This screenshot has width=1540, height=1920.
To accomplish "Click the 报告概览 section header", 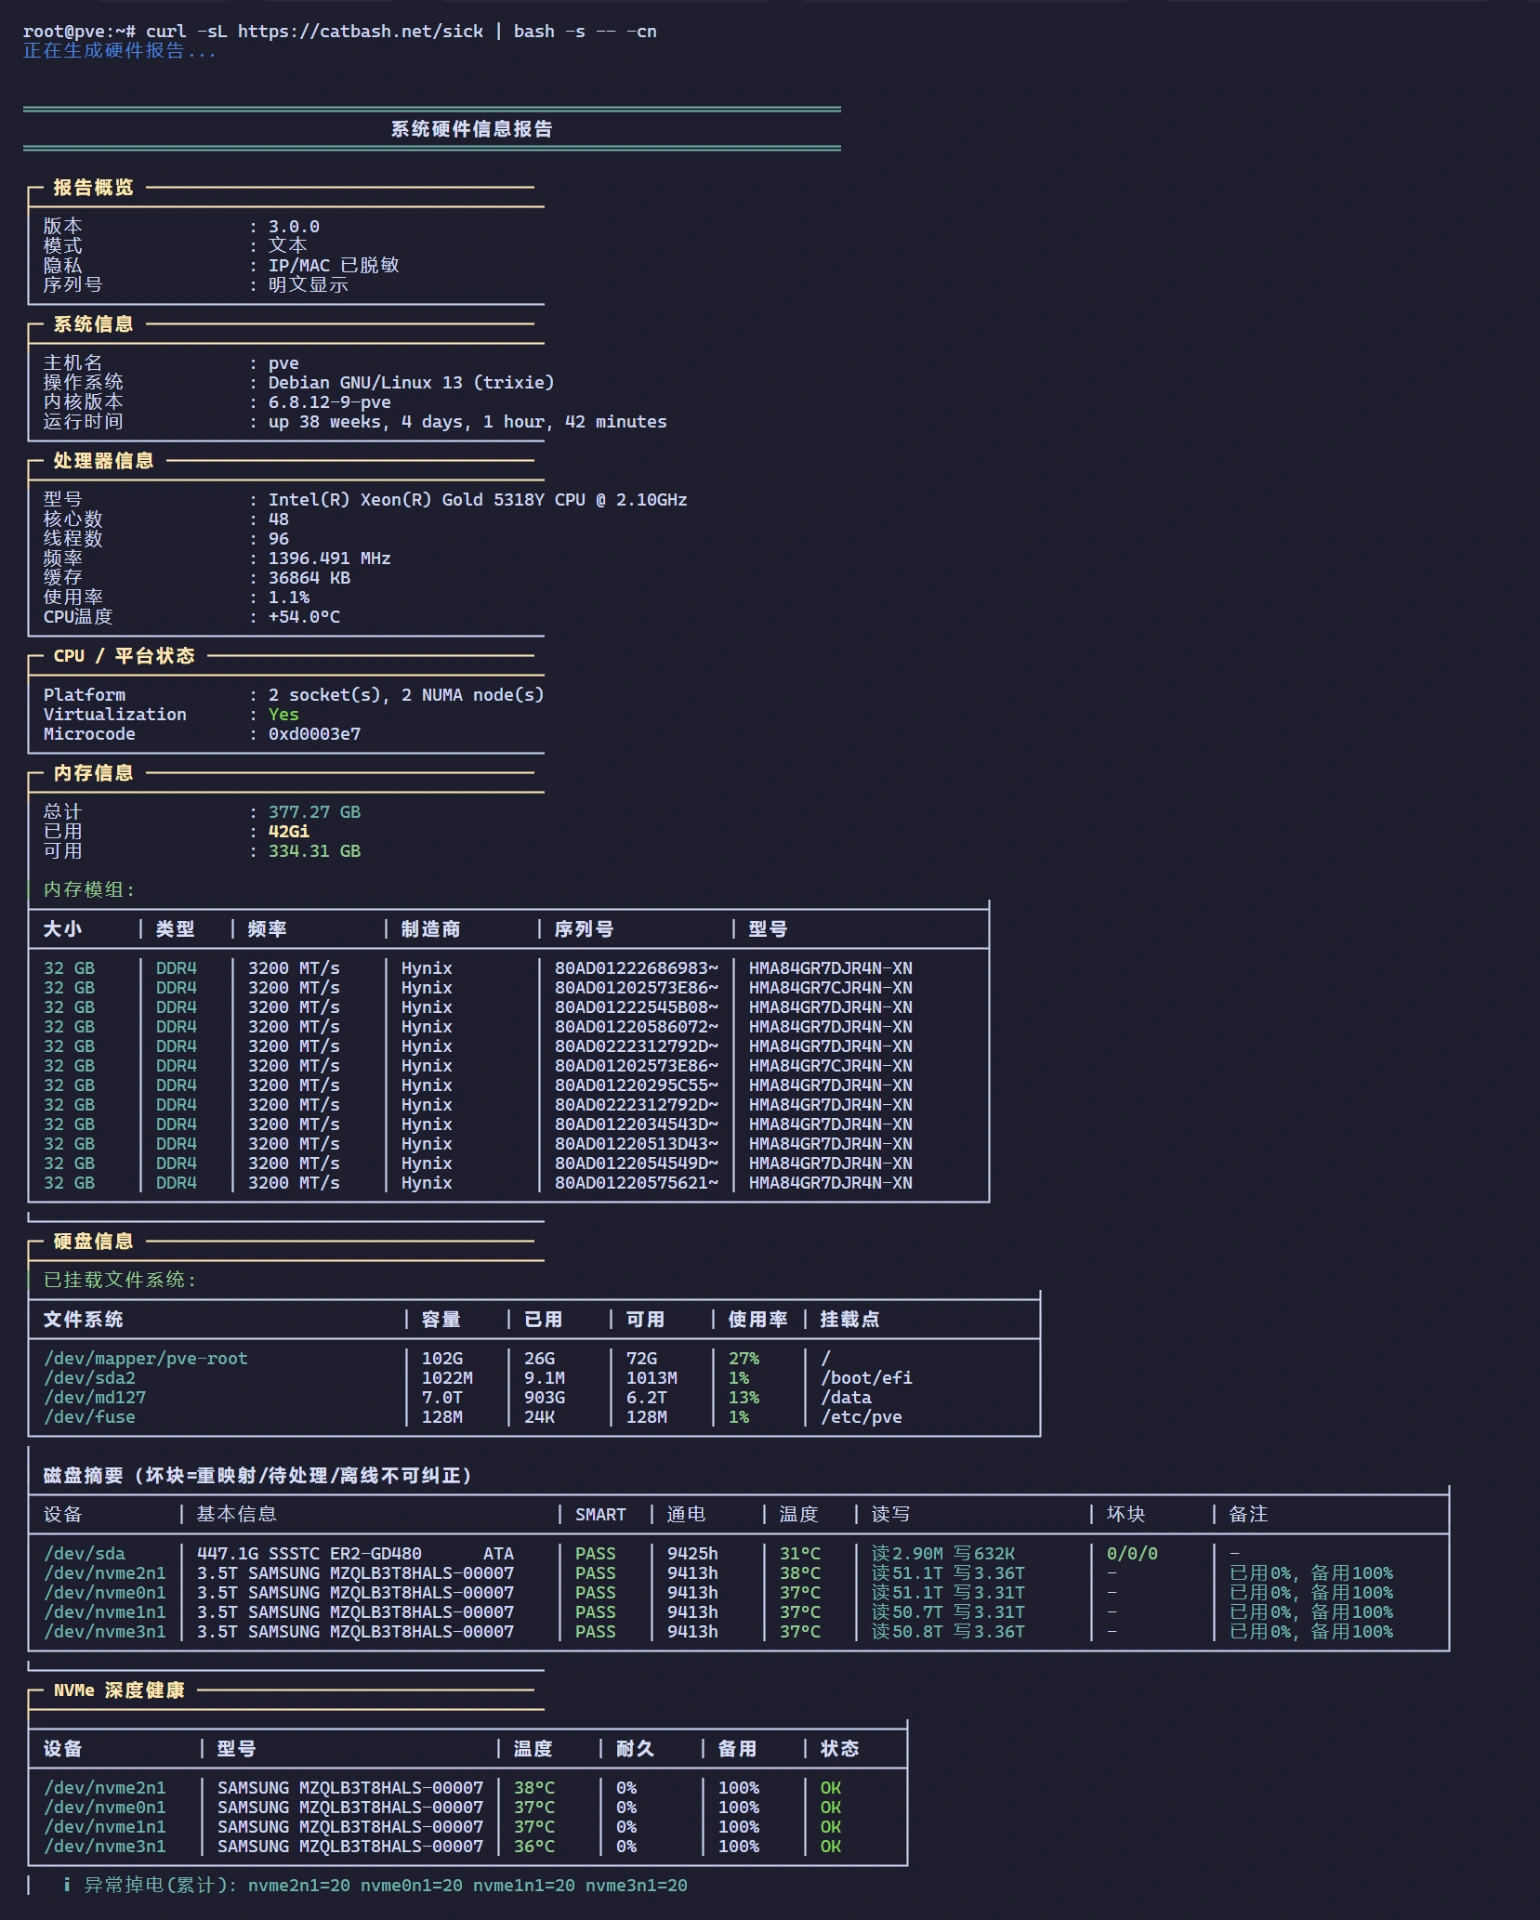I will click(93, 187).
